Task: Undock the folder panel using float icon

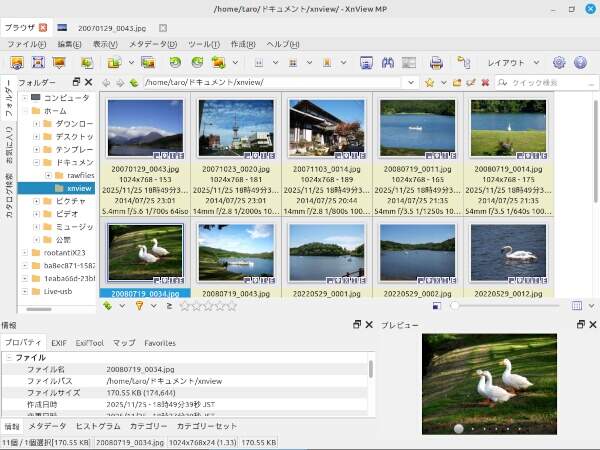Action: point(75,82)
